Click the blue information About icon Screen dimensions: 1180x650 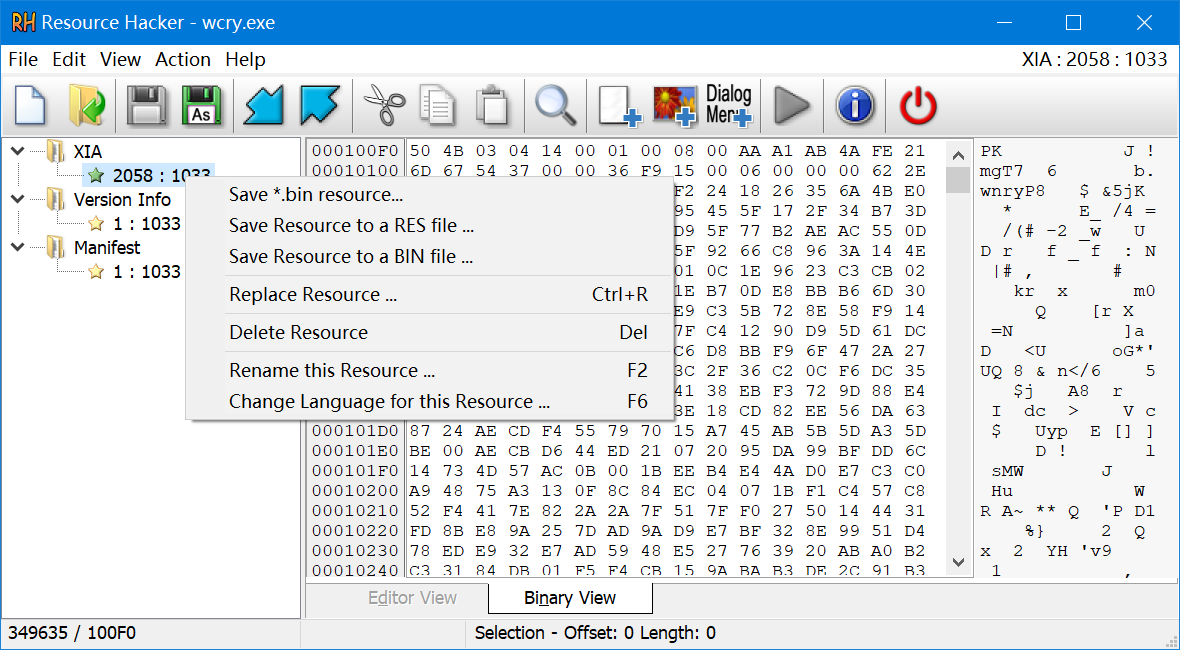point(855,104)
